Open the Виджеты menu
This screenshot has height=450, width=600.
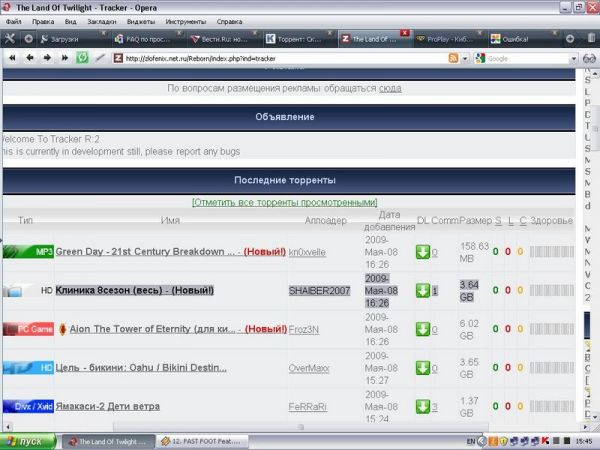(141, 22)
